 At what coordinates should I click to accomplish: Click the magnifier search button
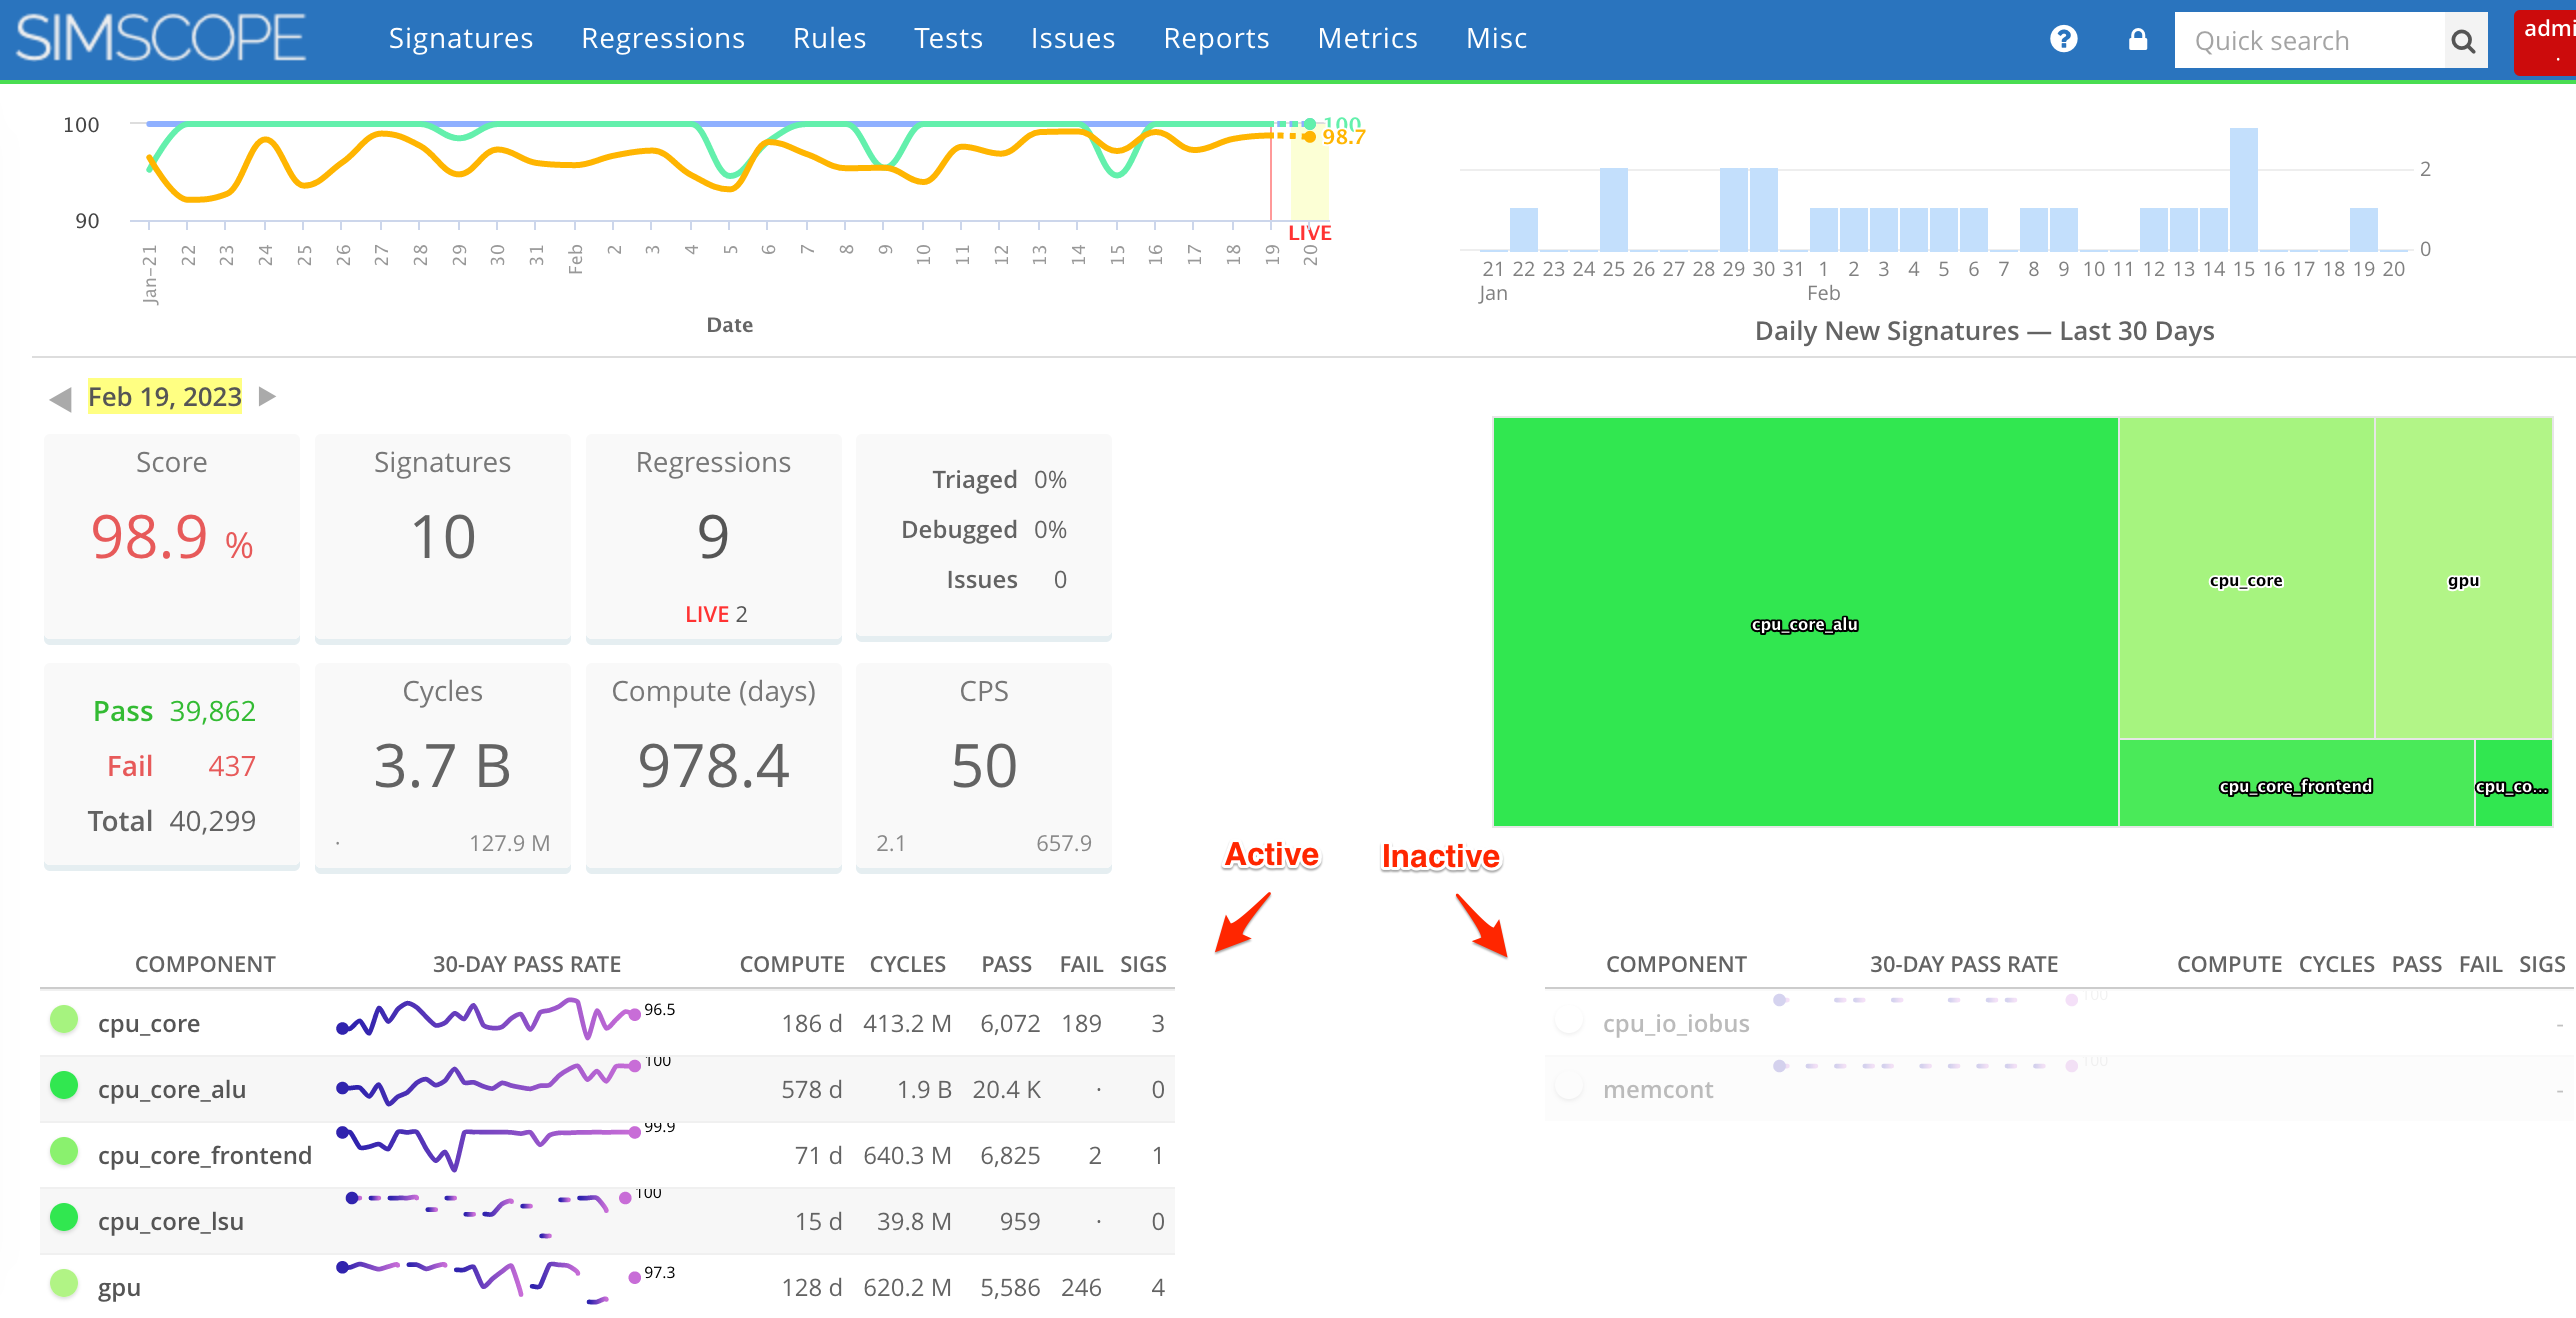(2463, 41)
